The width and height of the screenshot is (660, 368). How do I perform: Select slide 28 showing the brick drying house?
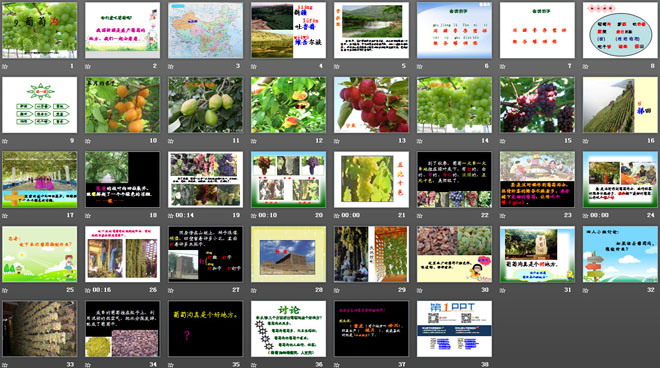(288, 254)
